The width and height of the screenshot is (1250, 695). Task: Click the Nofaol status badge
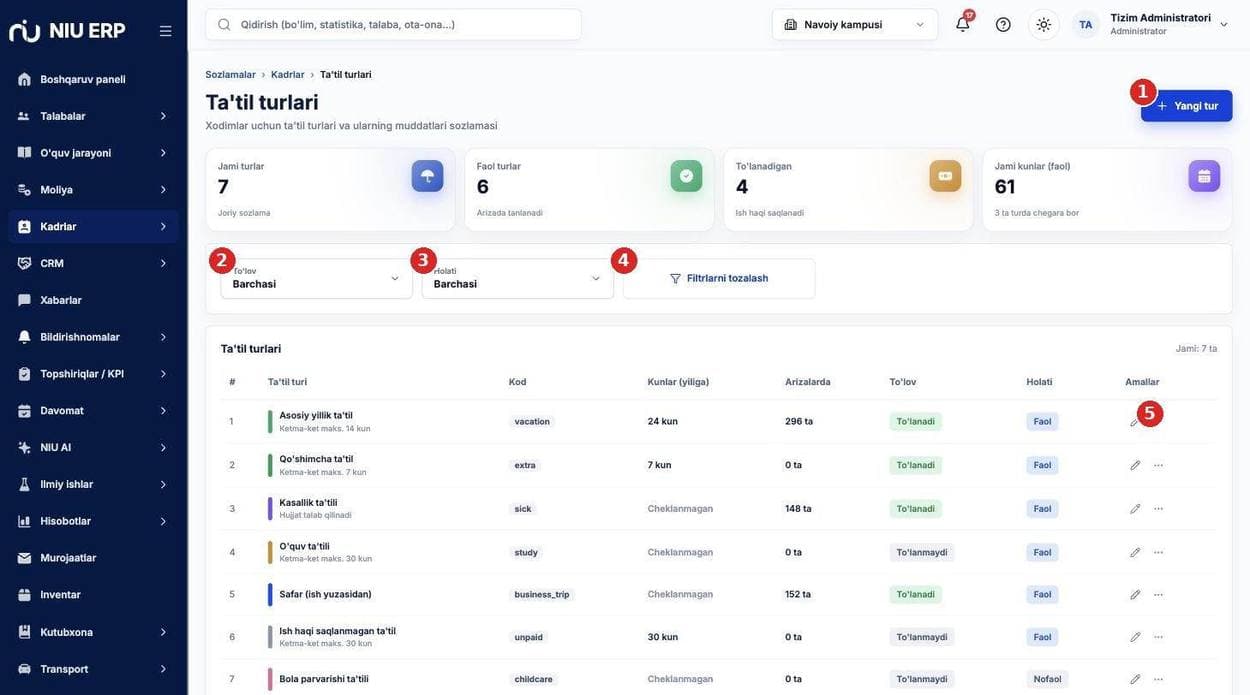click(1047, 679)
